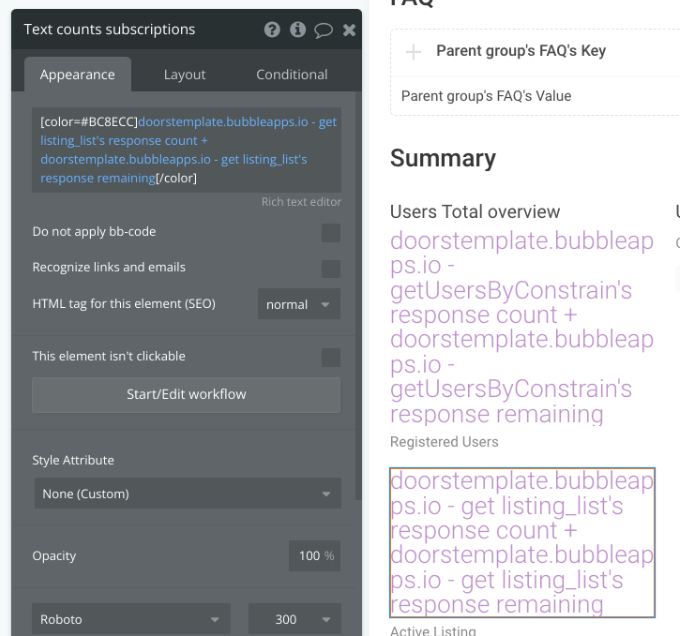
Task: Open the HTML tag normal dropdown
Action: coord(299,304)
